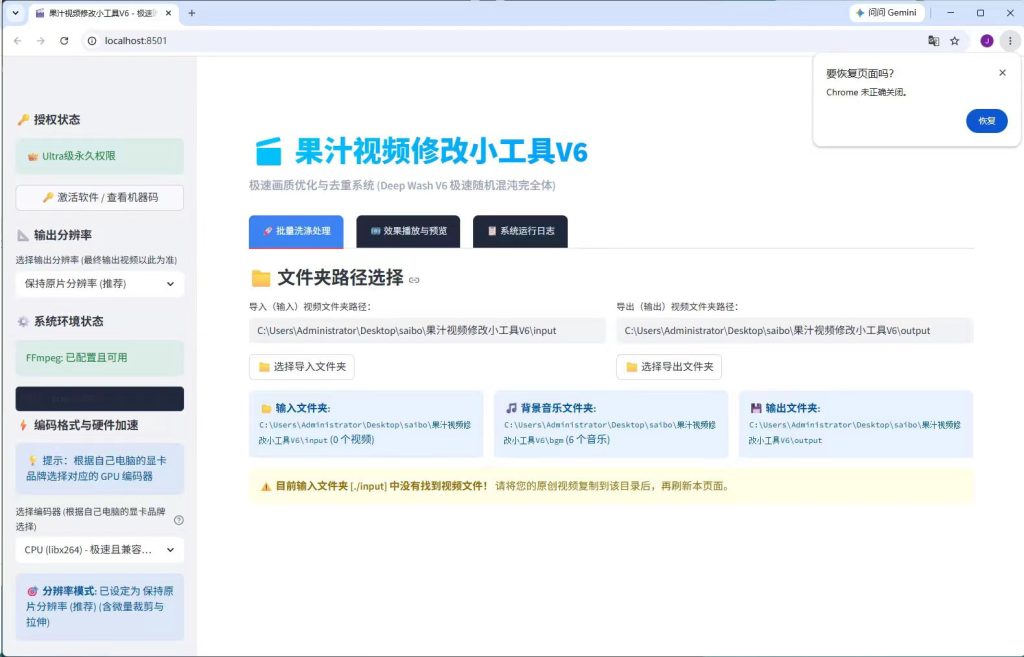
Task: Click the GPU encoder tip box
Action: tap(100, 468)
